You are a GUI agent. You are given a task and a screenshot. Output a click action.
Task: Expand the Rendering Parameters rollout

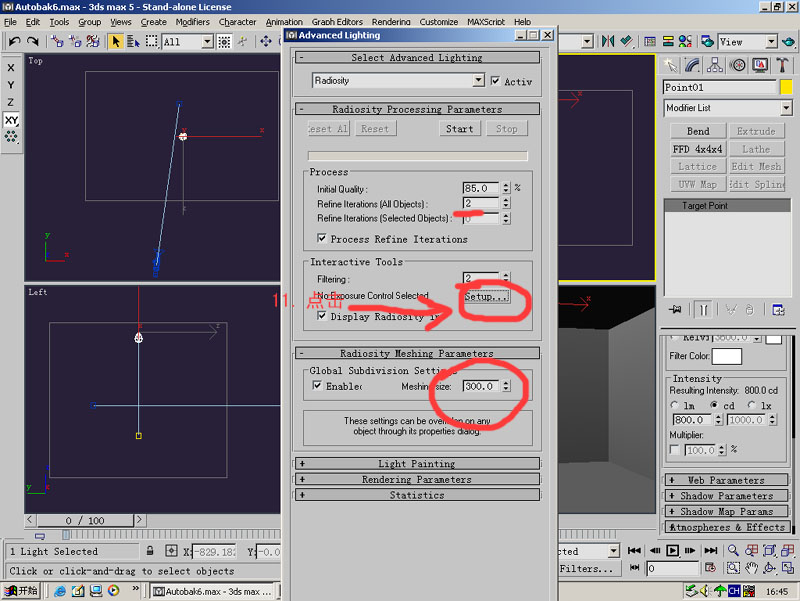click(417, 479)
